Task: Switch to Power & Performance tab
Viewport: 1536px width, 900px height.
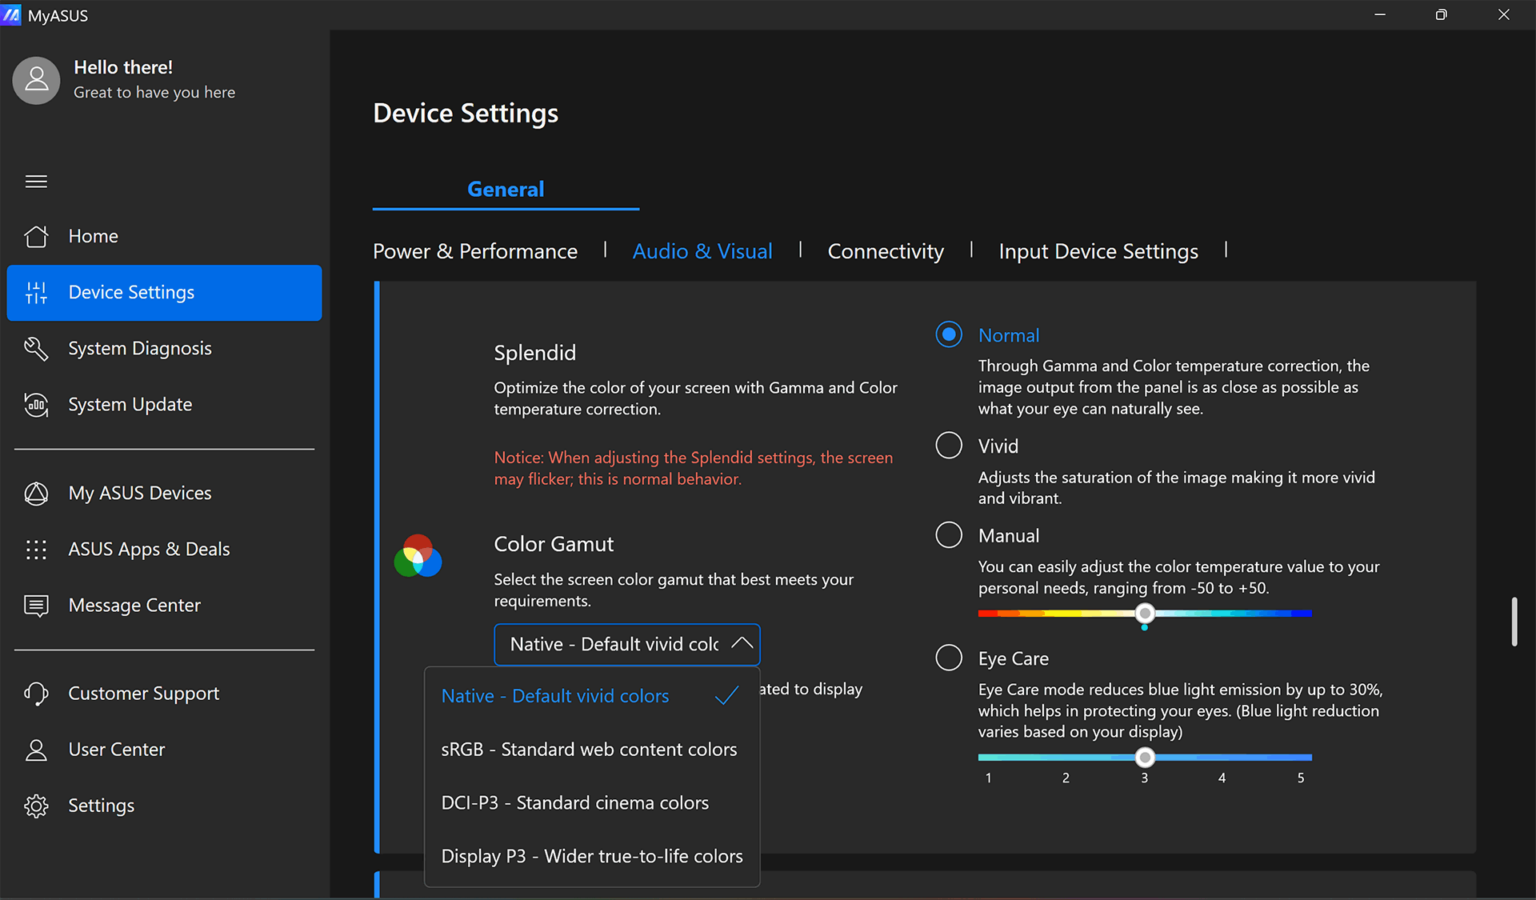Action: [x=475, y=251]
